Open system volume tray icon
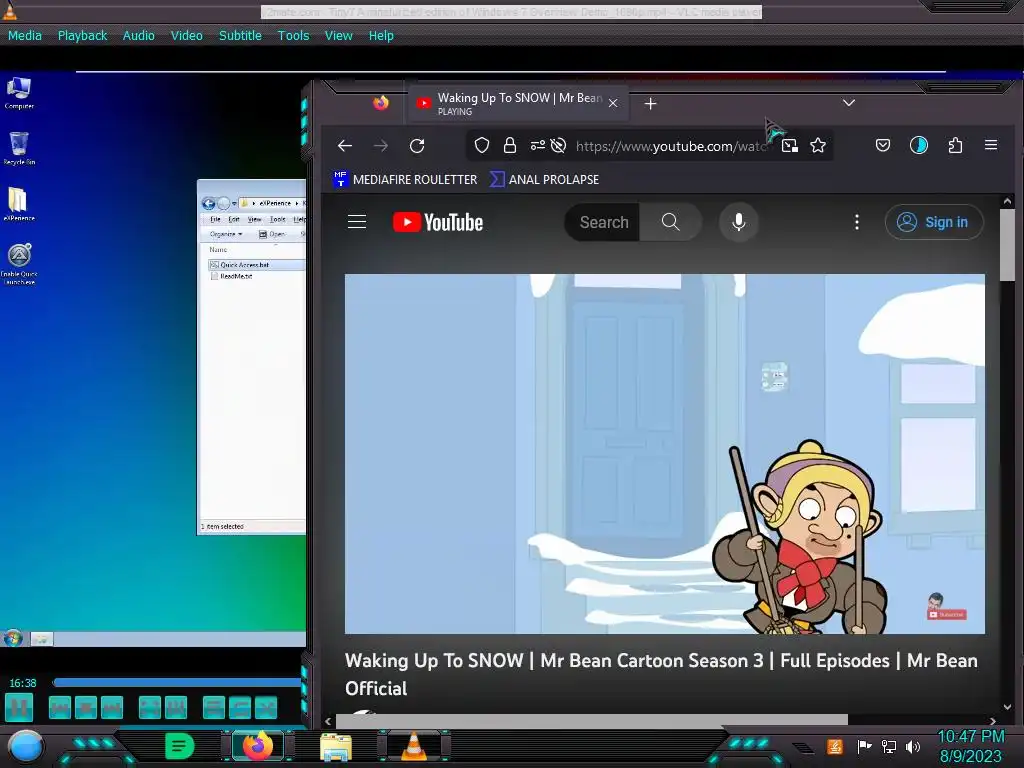Viewport: 1024px width, 768px height. click(912, 746)
